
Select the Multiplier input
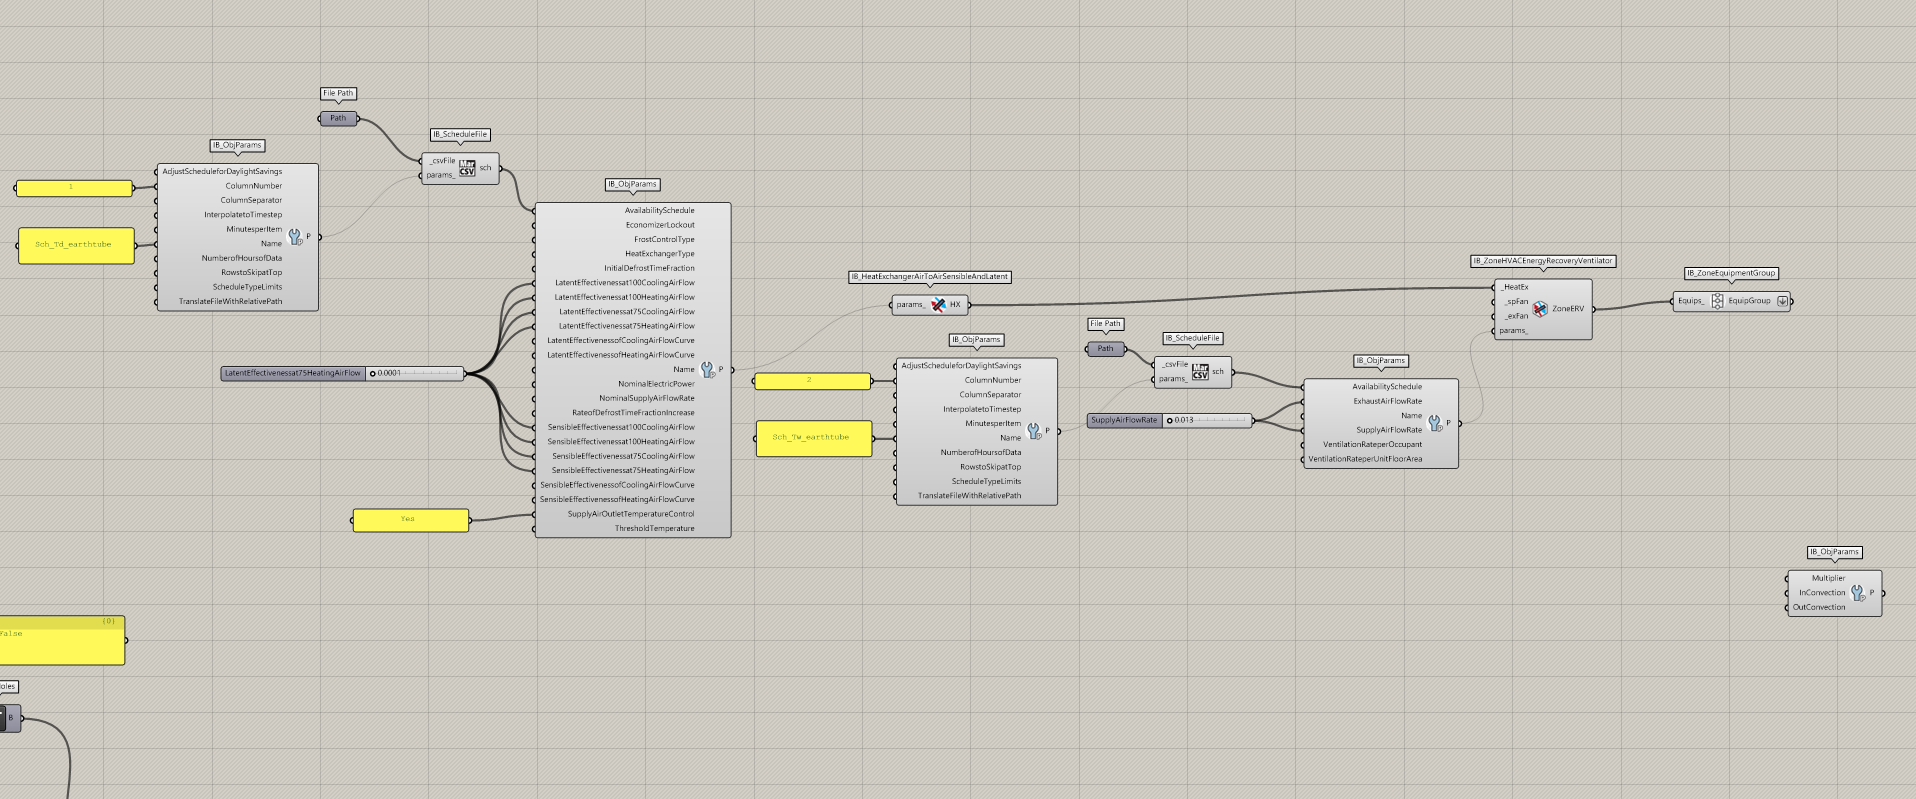[x=1829, y=578]
